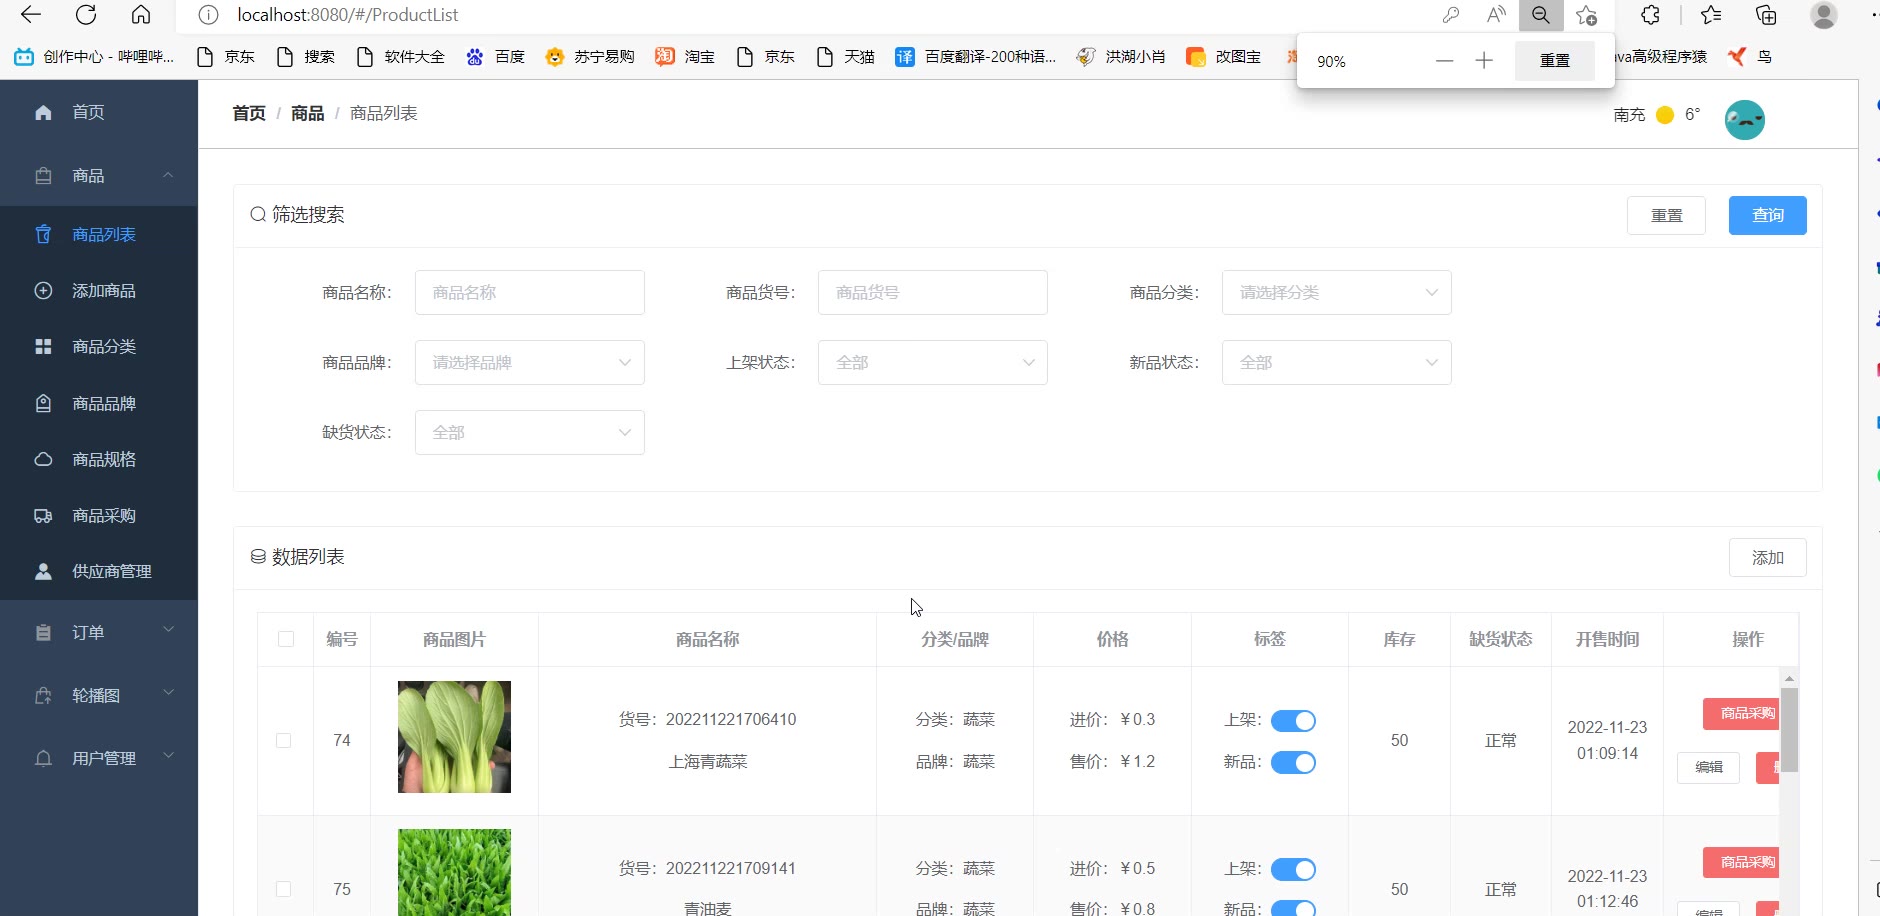Go back with the browser back arrow
This screenshot has height=916, width=1880.
tap(31, 15)
